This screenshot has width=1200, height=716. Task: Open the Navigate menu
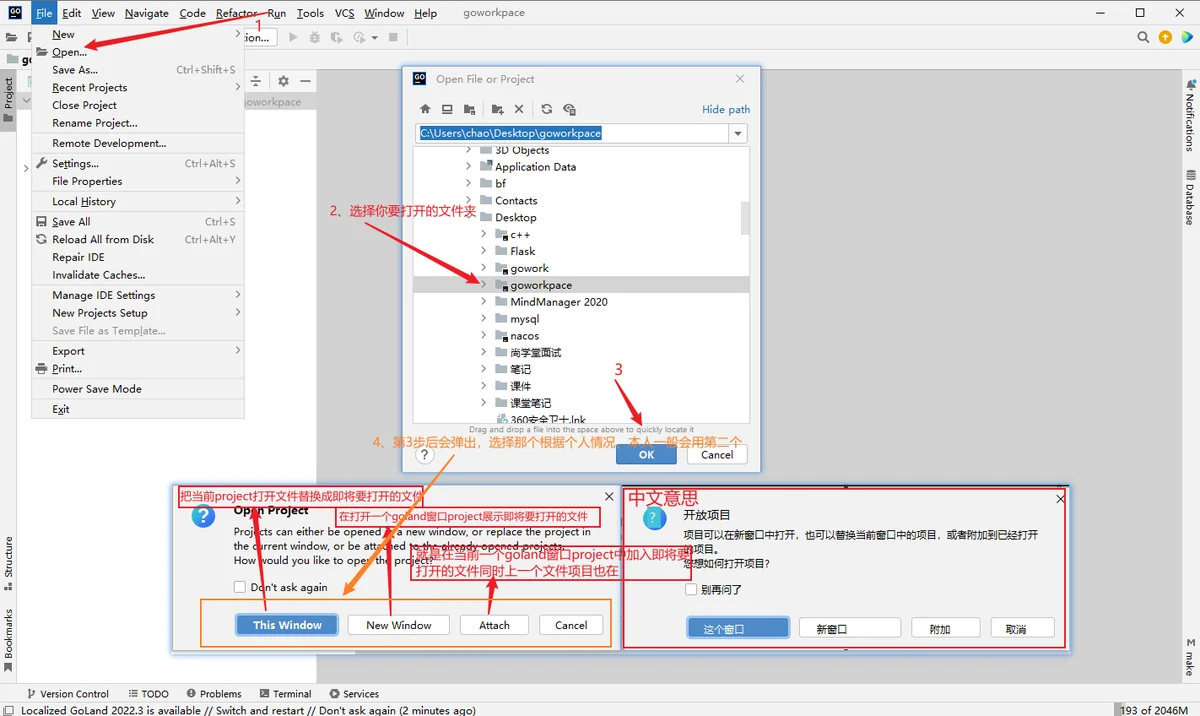tap(147, 13)
